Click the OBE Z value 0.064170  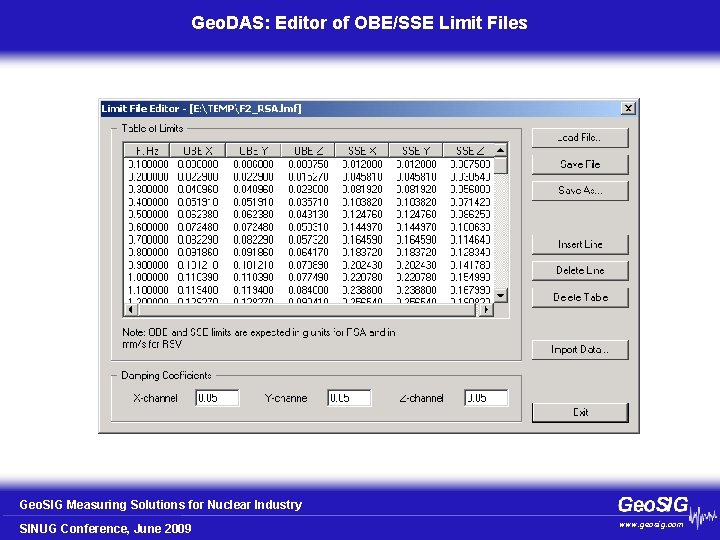pyautogui.click(x=308, y=252)
